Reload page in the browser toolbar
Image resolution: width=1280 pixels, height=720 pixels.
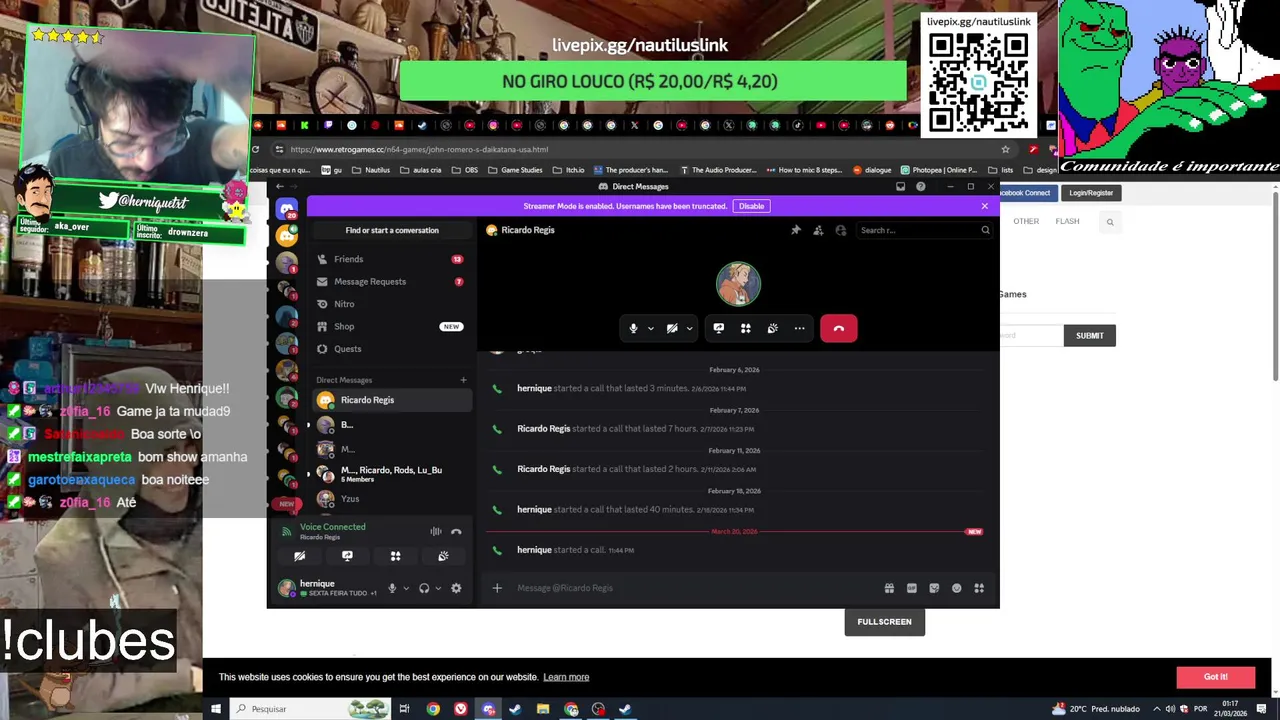[256, 149]
